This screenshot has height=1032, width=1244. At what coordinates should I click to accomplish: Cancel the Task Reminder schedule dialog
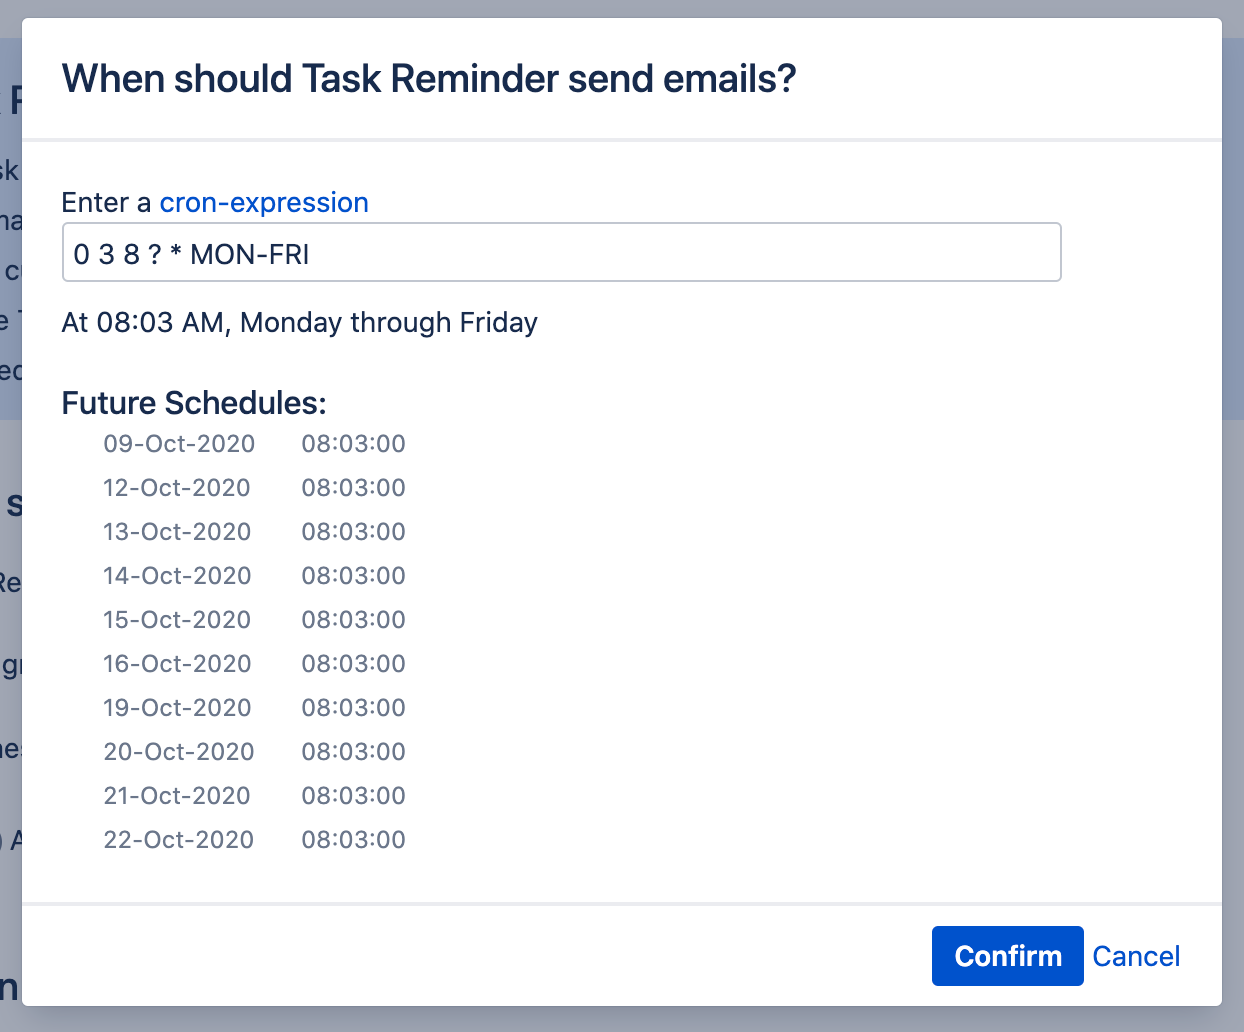pyautogui.click(x=1136, y=956)
